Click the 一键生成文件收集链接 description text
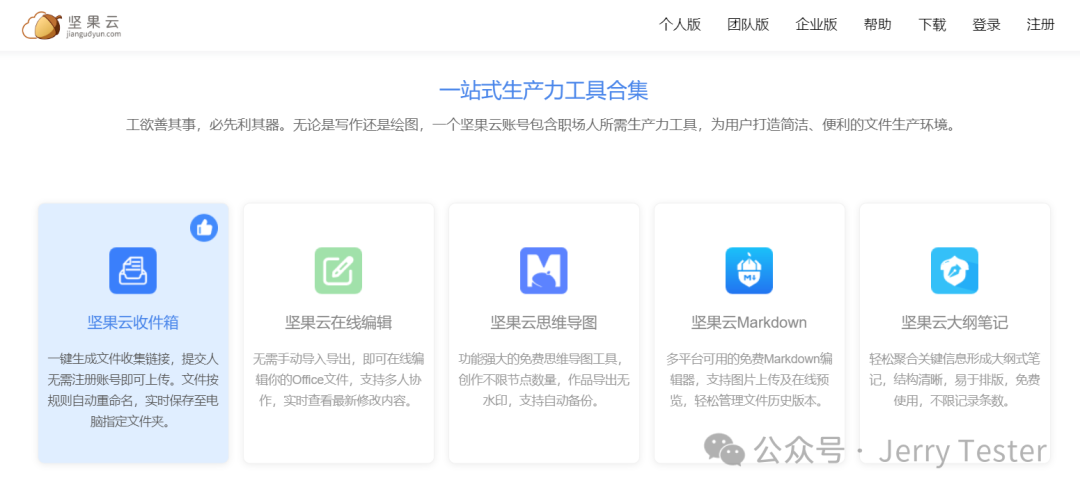The image size is (1080, 494). 133,390
